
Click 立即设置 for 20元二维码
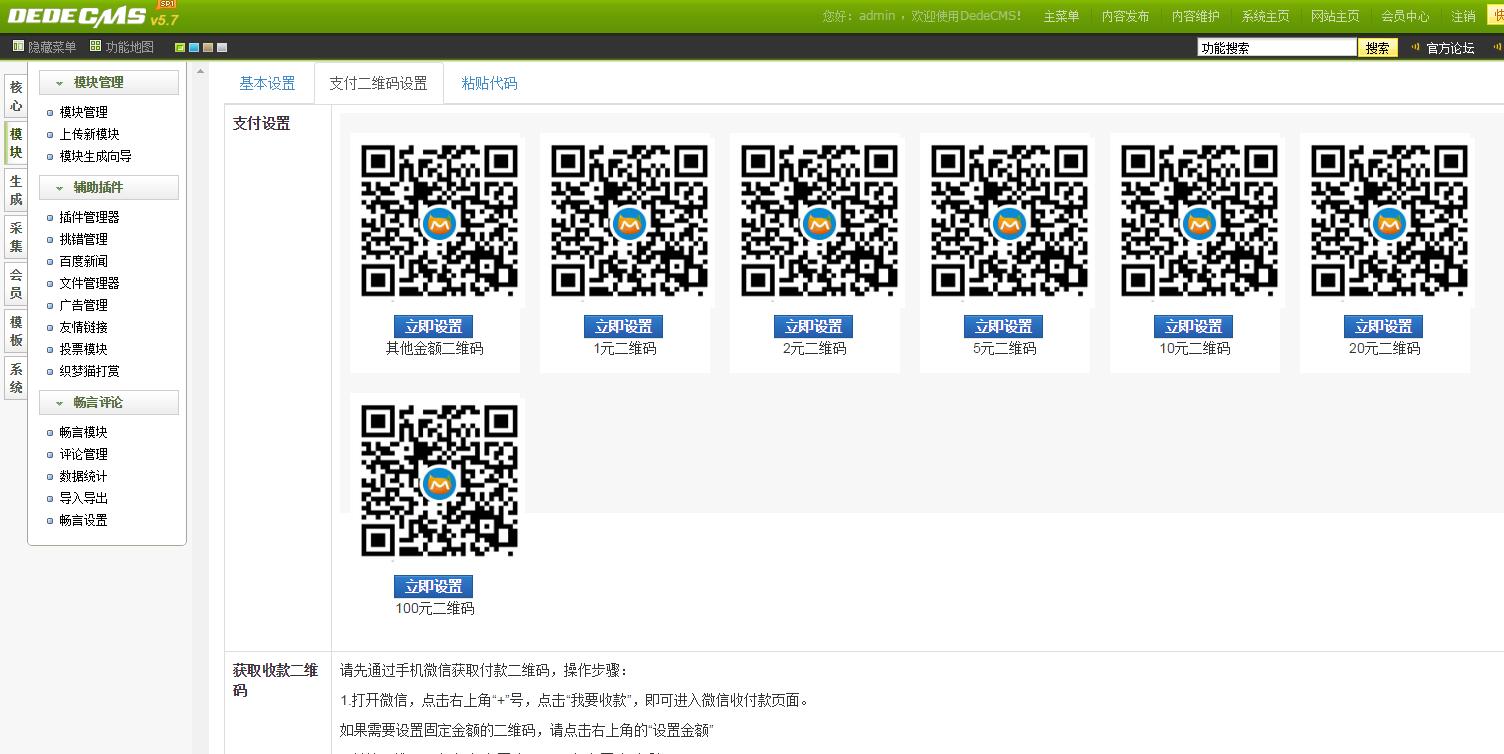click(1383, 326)
